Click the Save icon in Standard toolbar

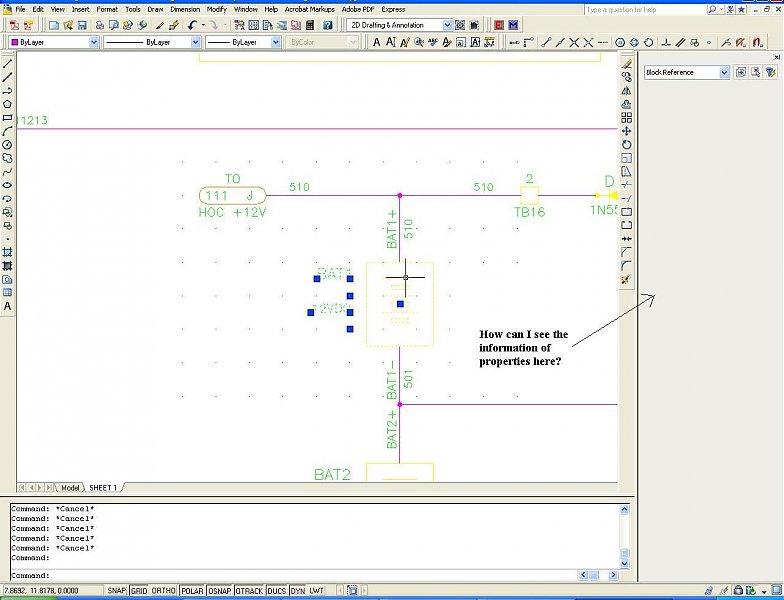pos(82,25)
